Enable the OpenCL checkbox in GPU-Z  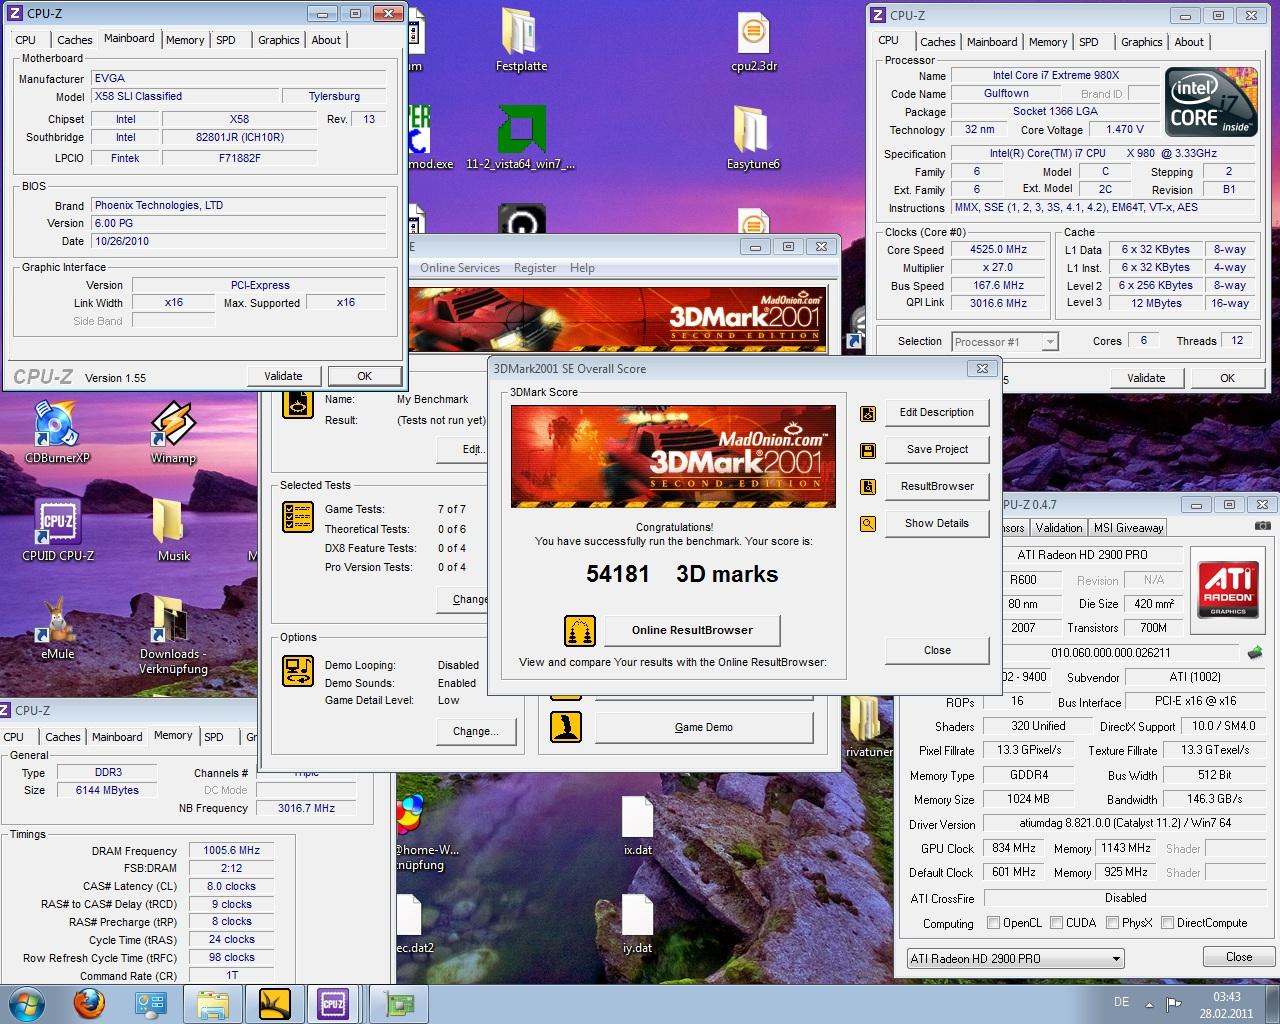[x=993, y=923]
